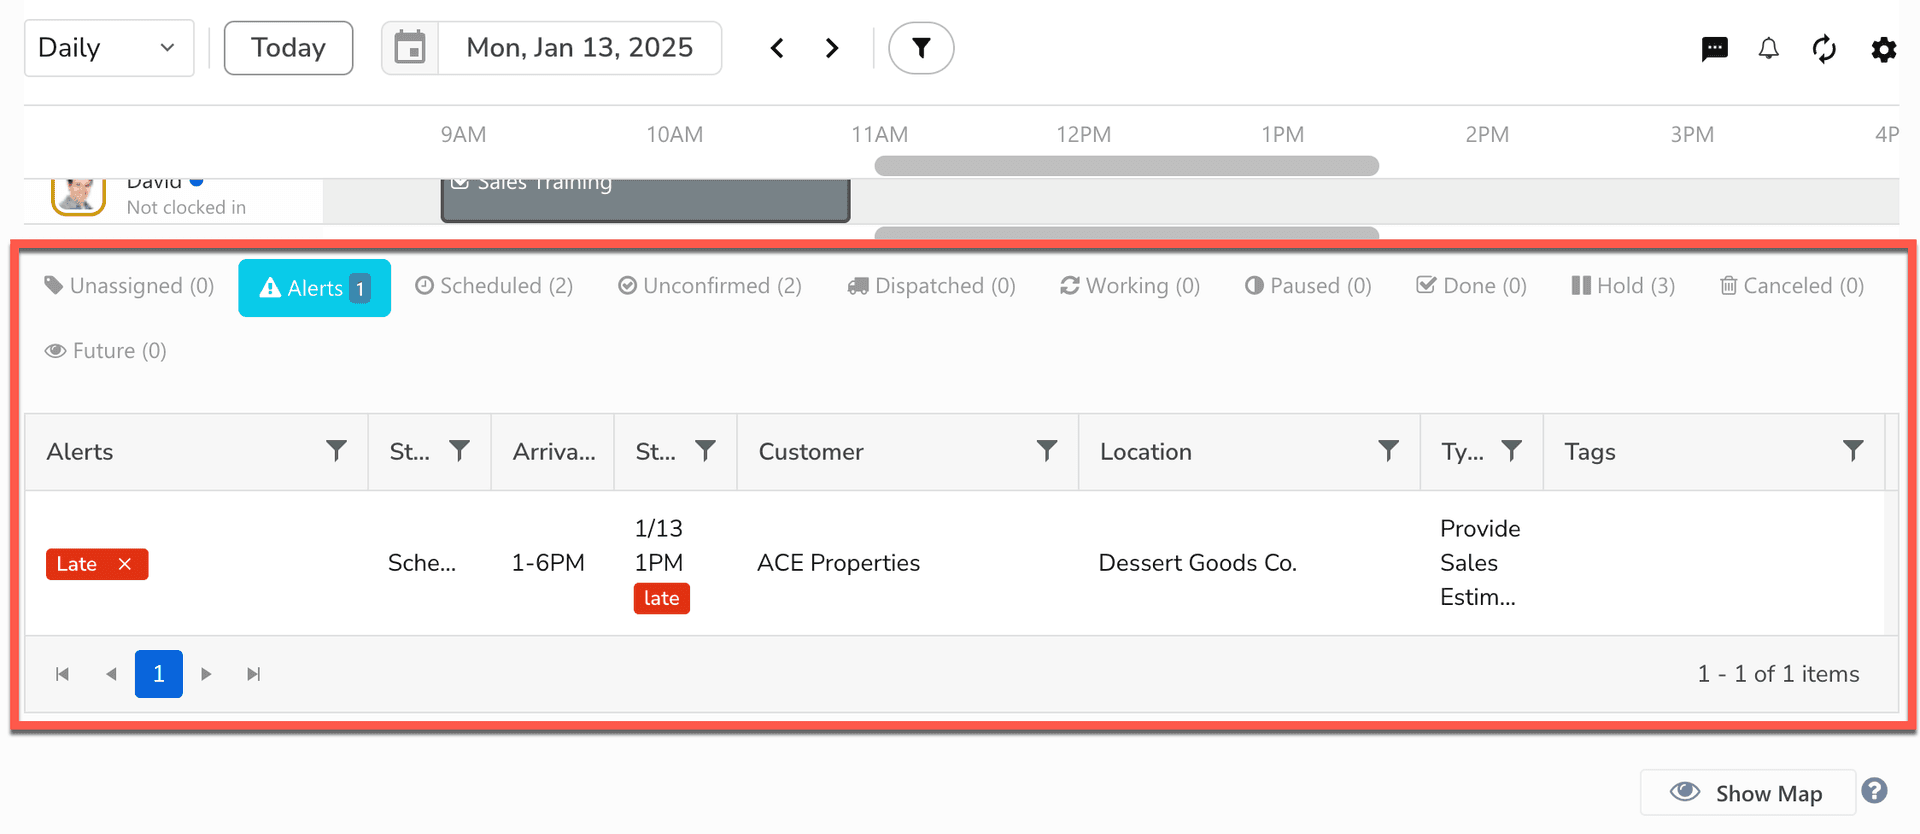Switch to the Done (0) tab
The width and height of the screenshot is (1920, 834).
[1471, 286]
